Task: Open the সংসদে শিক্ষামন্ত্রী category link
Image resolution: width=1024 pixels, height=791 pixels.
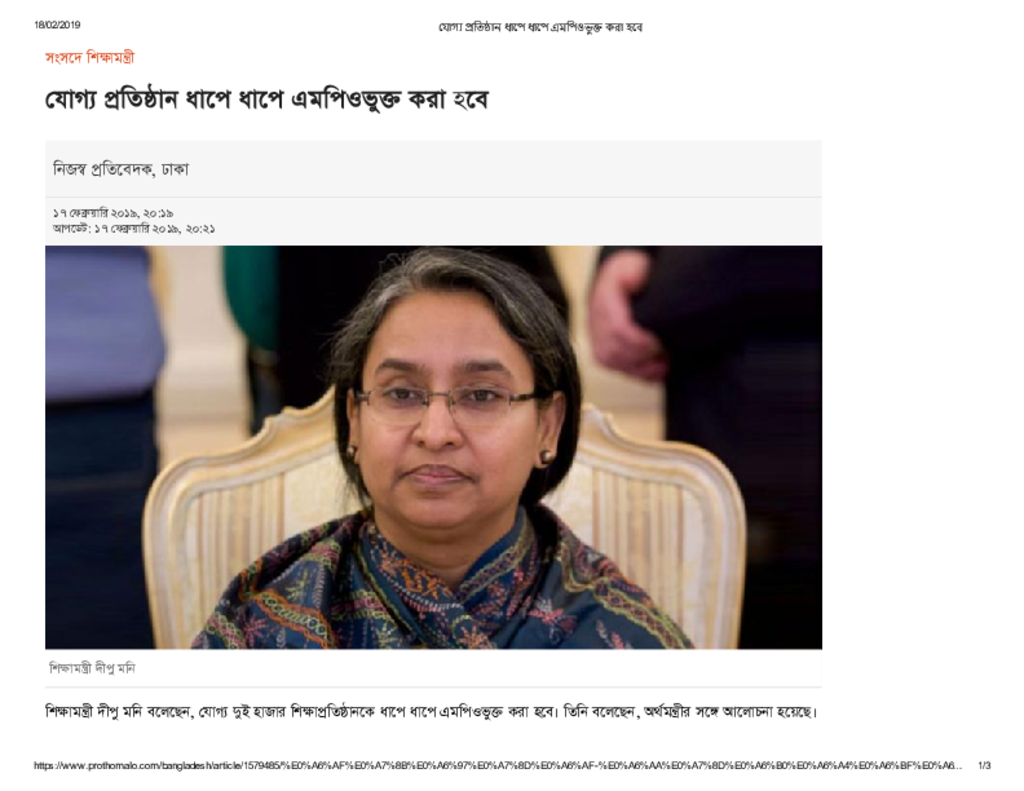Action: [89, 57]
